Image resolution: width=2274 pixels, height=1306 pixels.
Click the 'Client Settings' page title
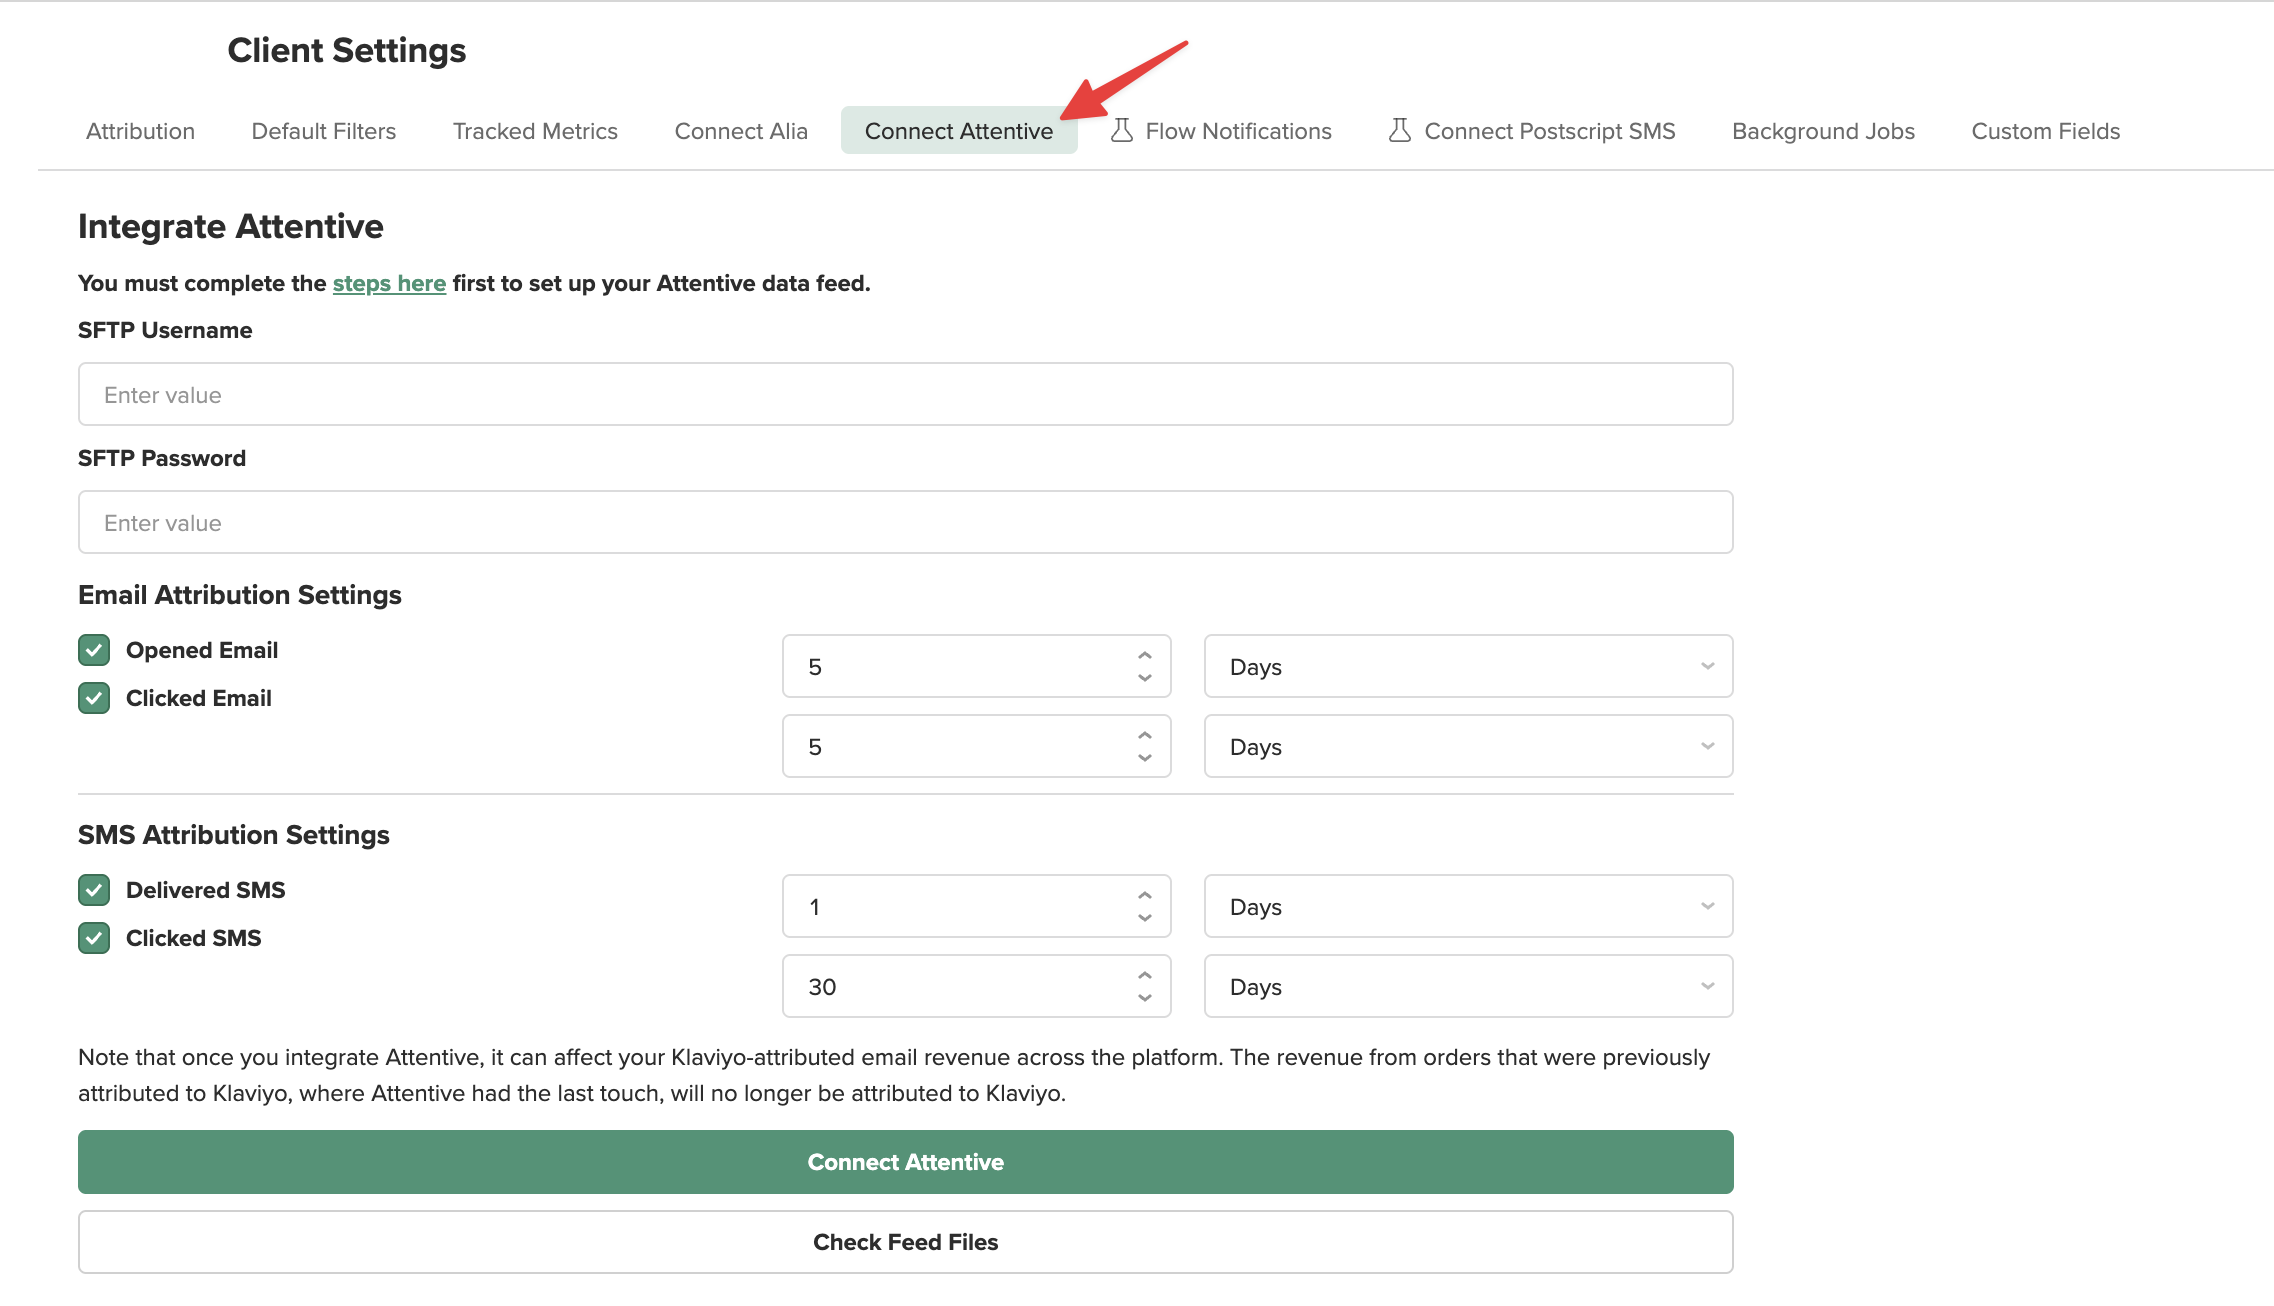point(347,50)
